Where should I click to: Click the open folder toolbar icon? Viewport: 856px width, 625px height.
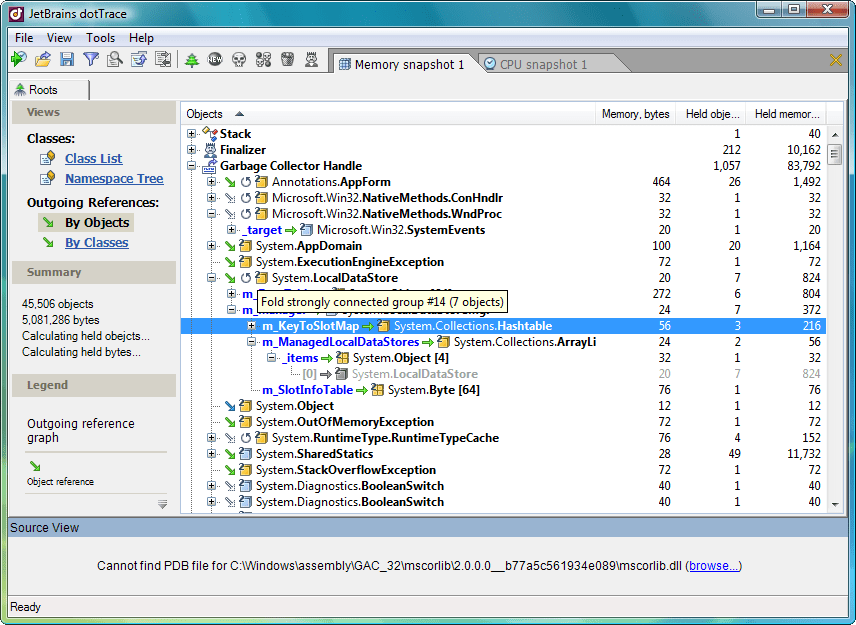43,61
